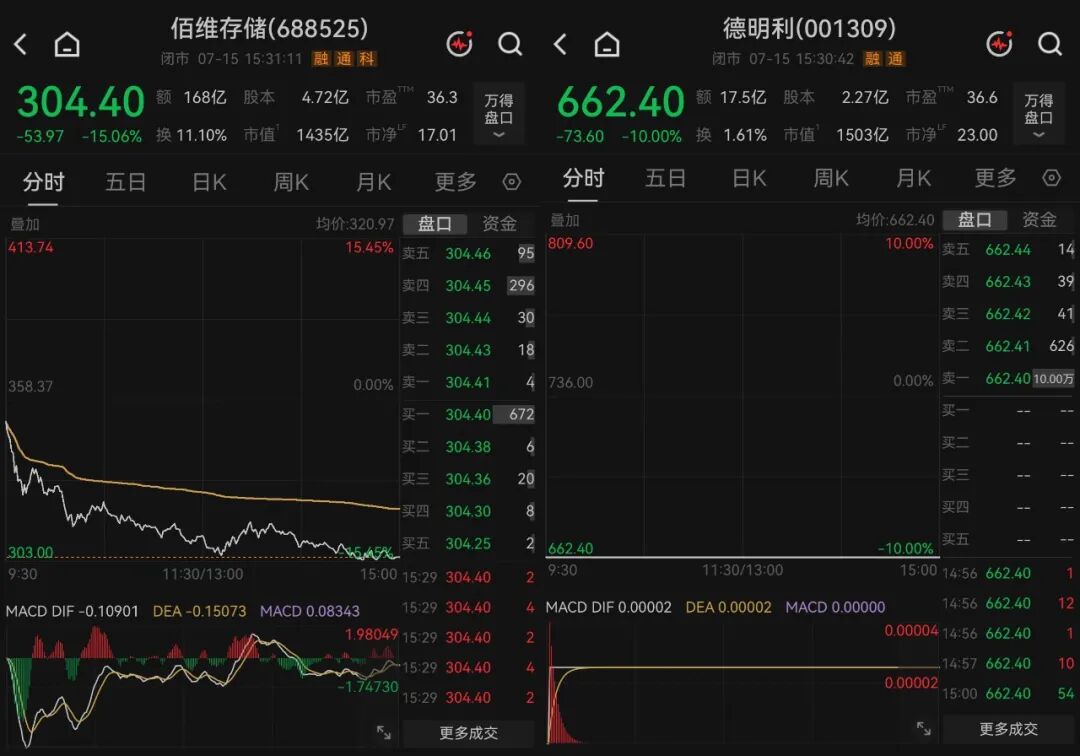Select 分时 tab on 德明利 panel
Image resolution: width=1080 pixels, height=756 pixels.
[x=583, y=178]
